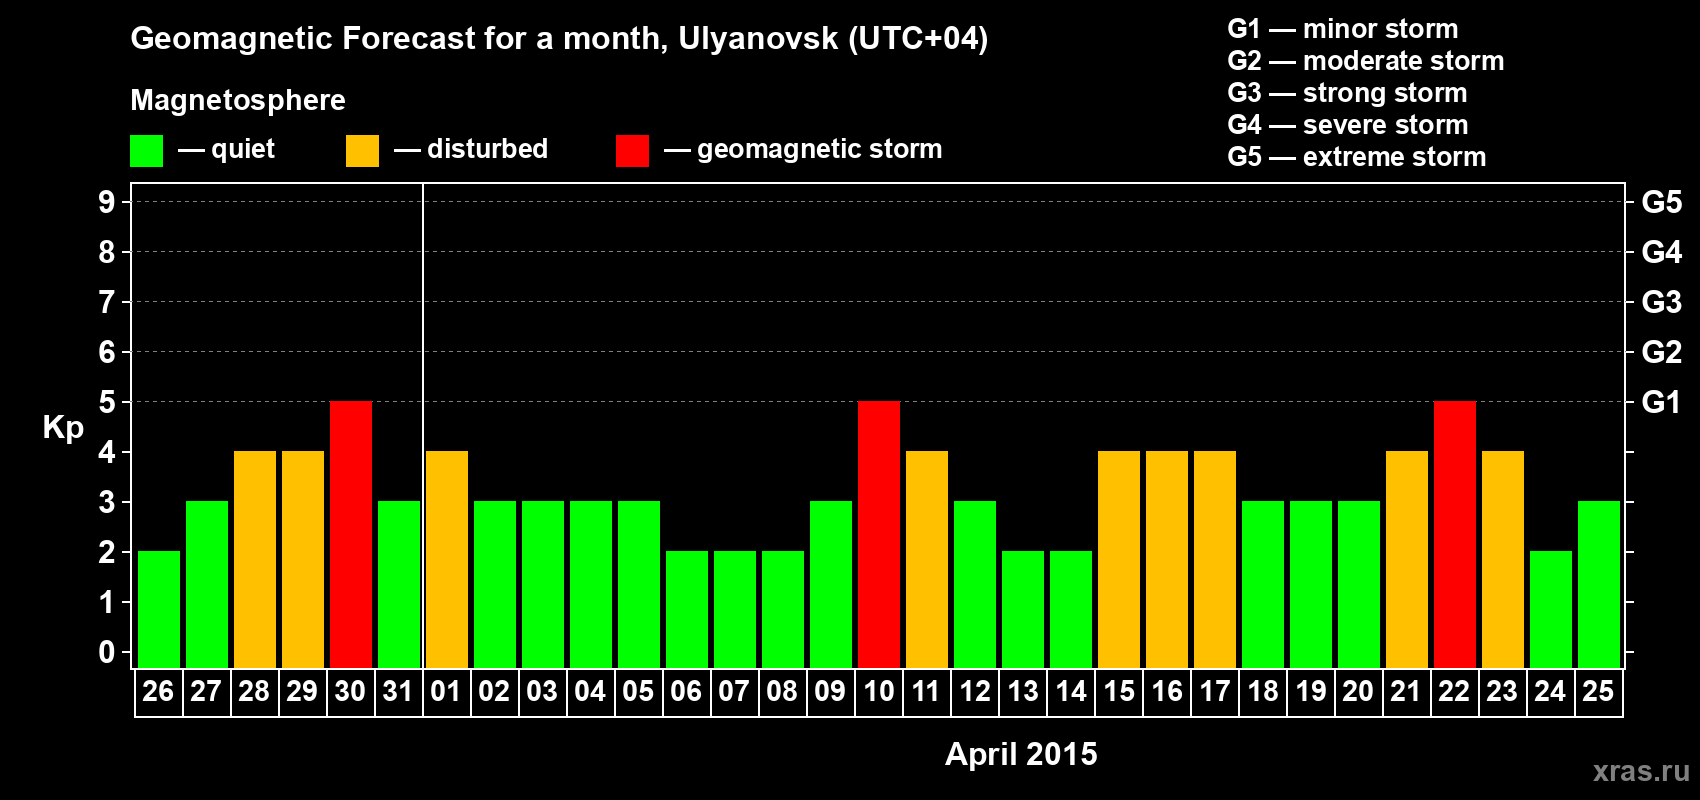Image resolution: width=1700 pixels, height=800 pixels.
Task: Click the date label 25
Action: point(1598,692)
